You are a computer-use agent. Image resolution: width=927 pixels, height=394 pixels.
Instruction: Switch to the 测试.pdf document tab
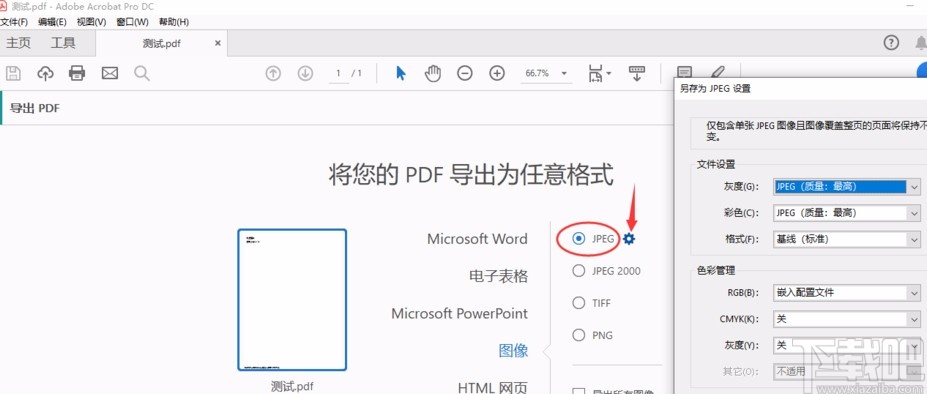point(161,44)
